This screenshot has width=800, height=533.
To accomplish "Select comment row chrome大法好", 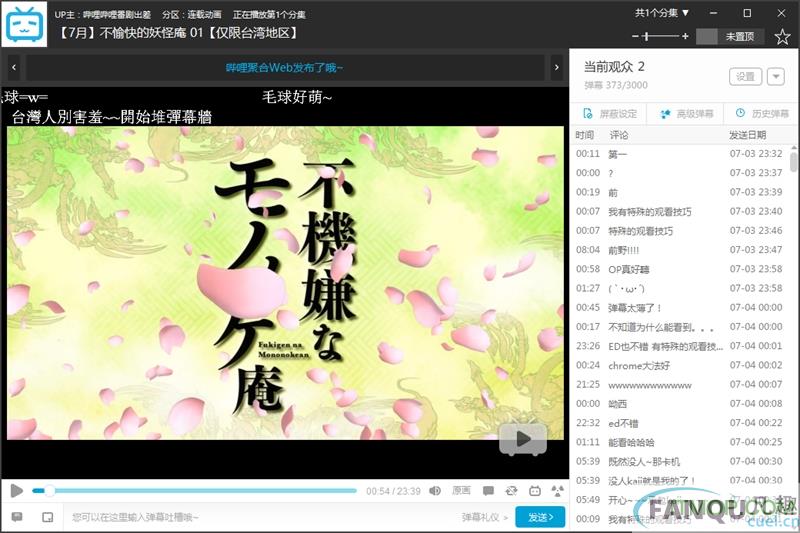I will [681, 365].
